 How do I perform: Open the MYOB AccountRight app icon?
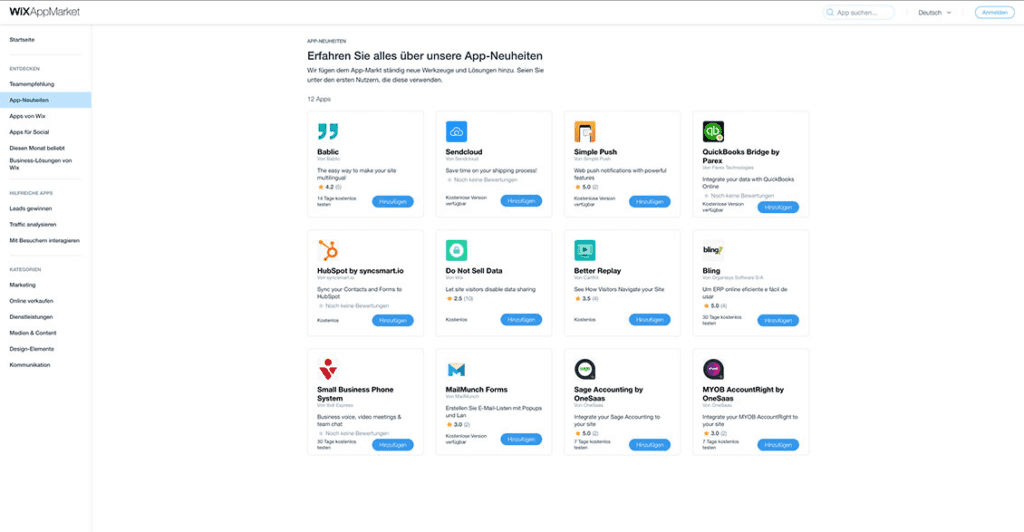(713, 369)
